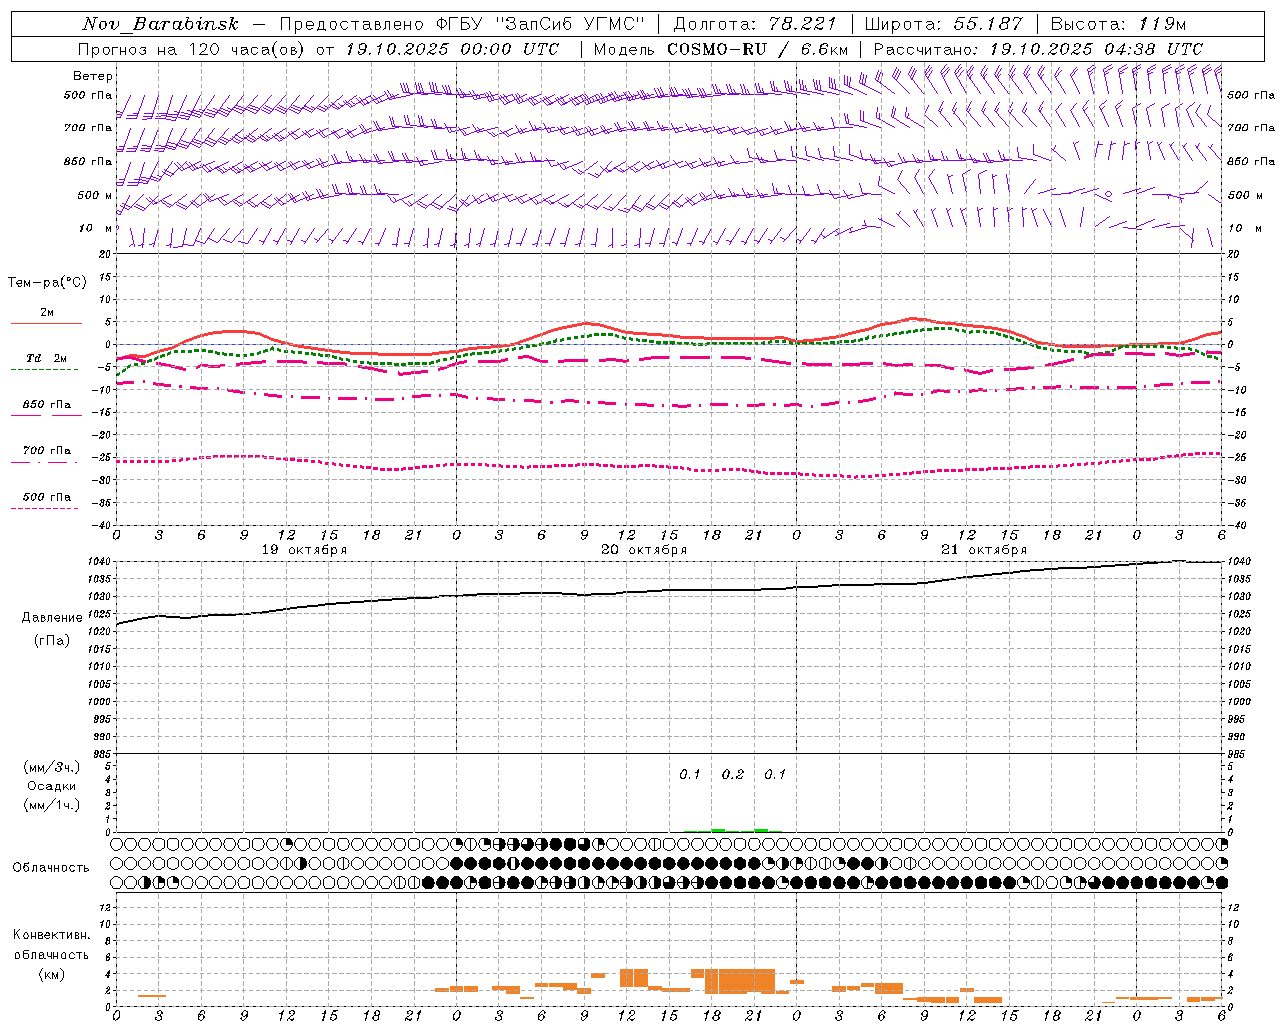Click the 500 м wind level label on left
The image size is (1280, 1024).
tap(95, 195)
